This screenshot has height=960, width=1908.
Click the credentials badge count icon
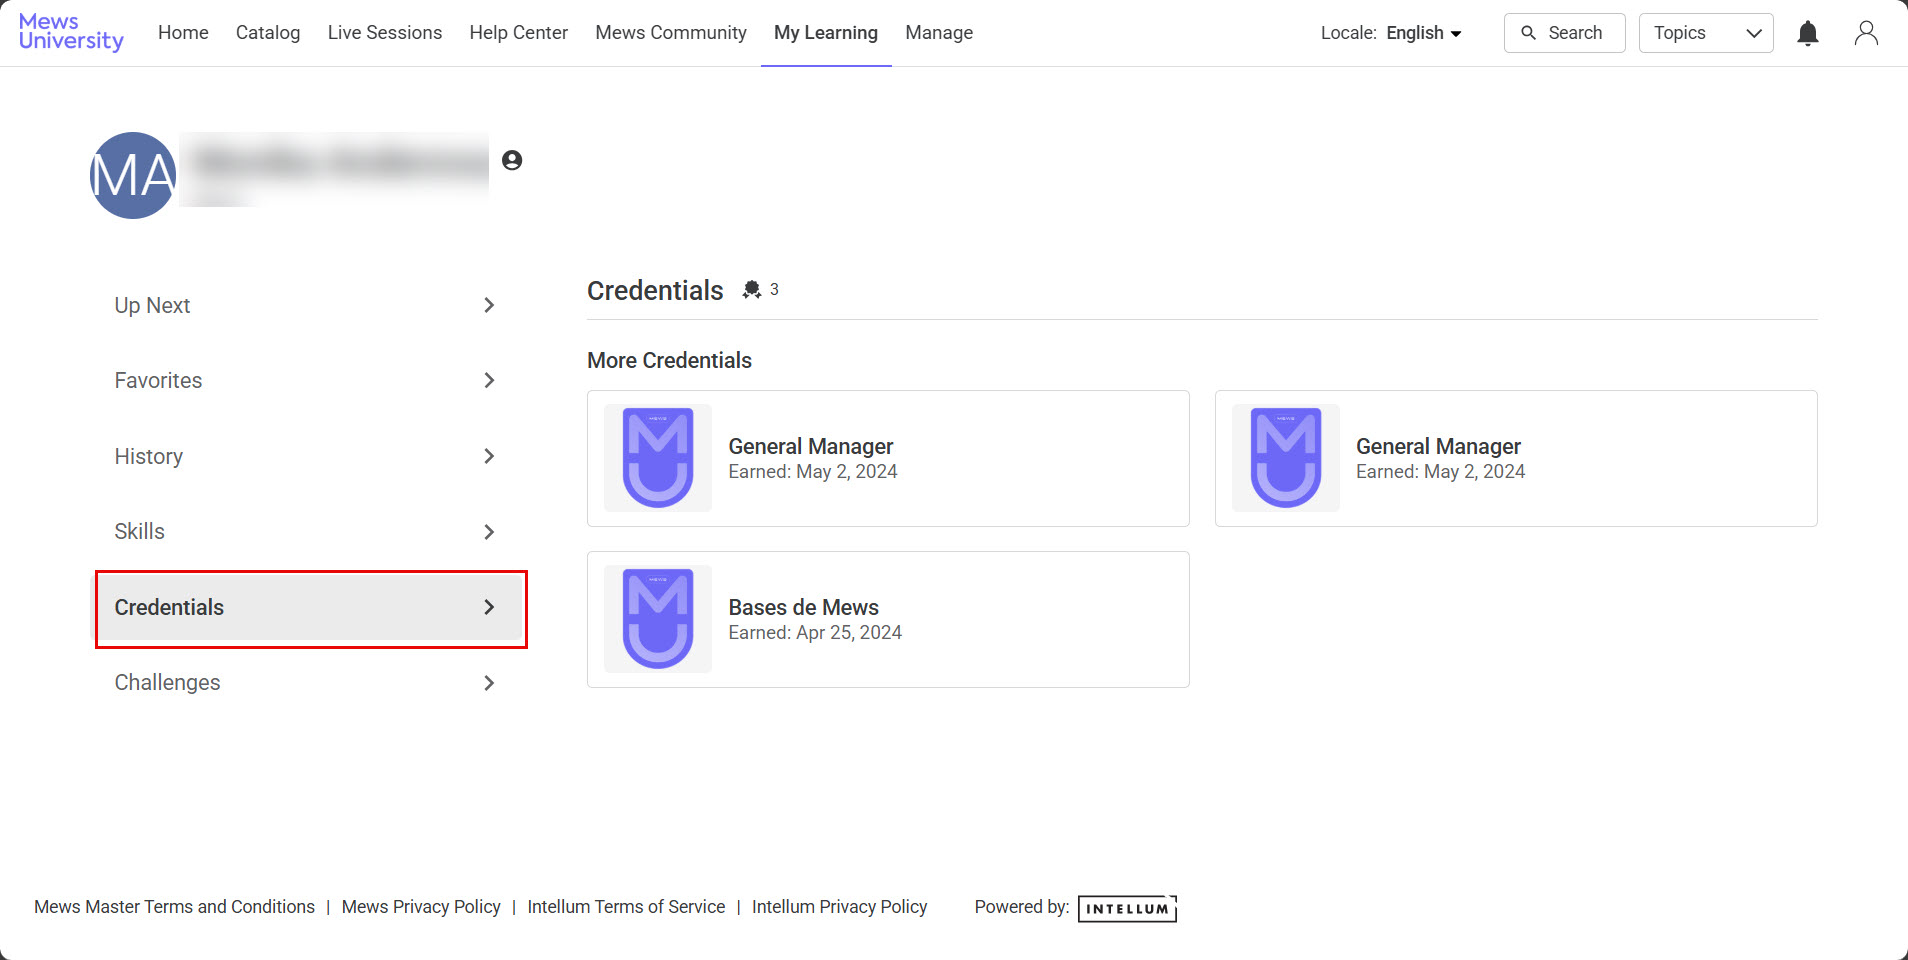pyautogui.click(x=752, y=290)
